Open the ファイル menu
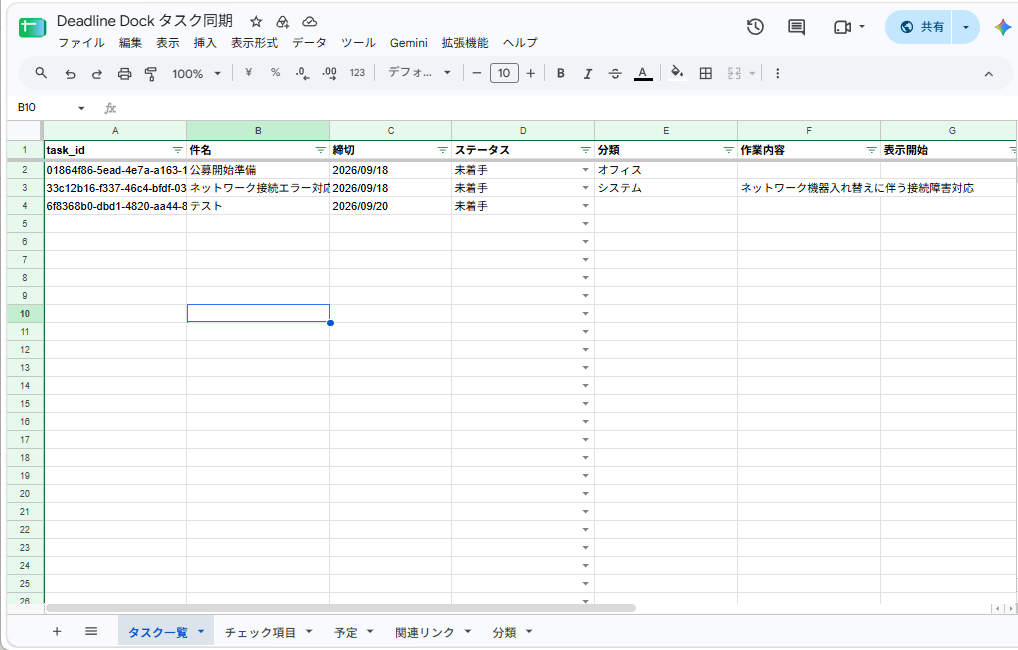The width and height of the screenshot is (1018, 650). click(81, 43)
